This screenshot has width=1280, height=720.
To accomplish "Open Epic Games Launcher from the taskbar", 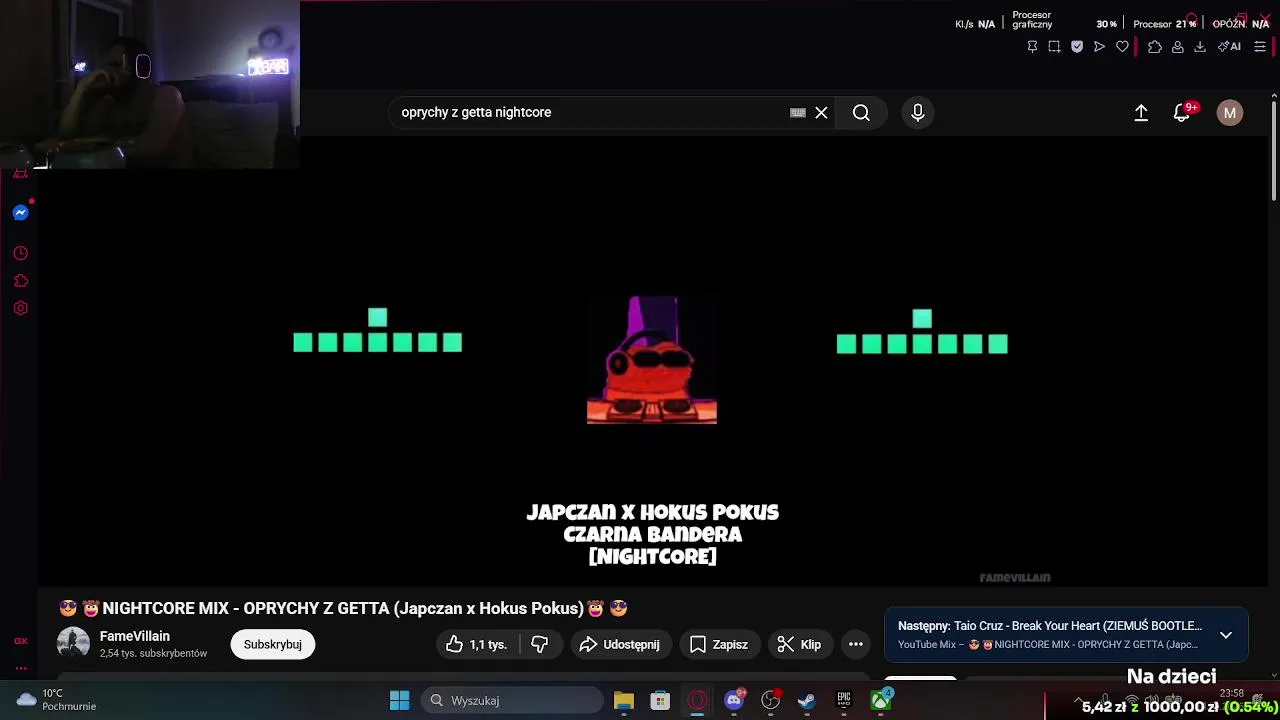I will point(844,701).
